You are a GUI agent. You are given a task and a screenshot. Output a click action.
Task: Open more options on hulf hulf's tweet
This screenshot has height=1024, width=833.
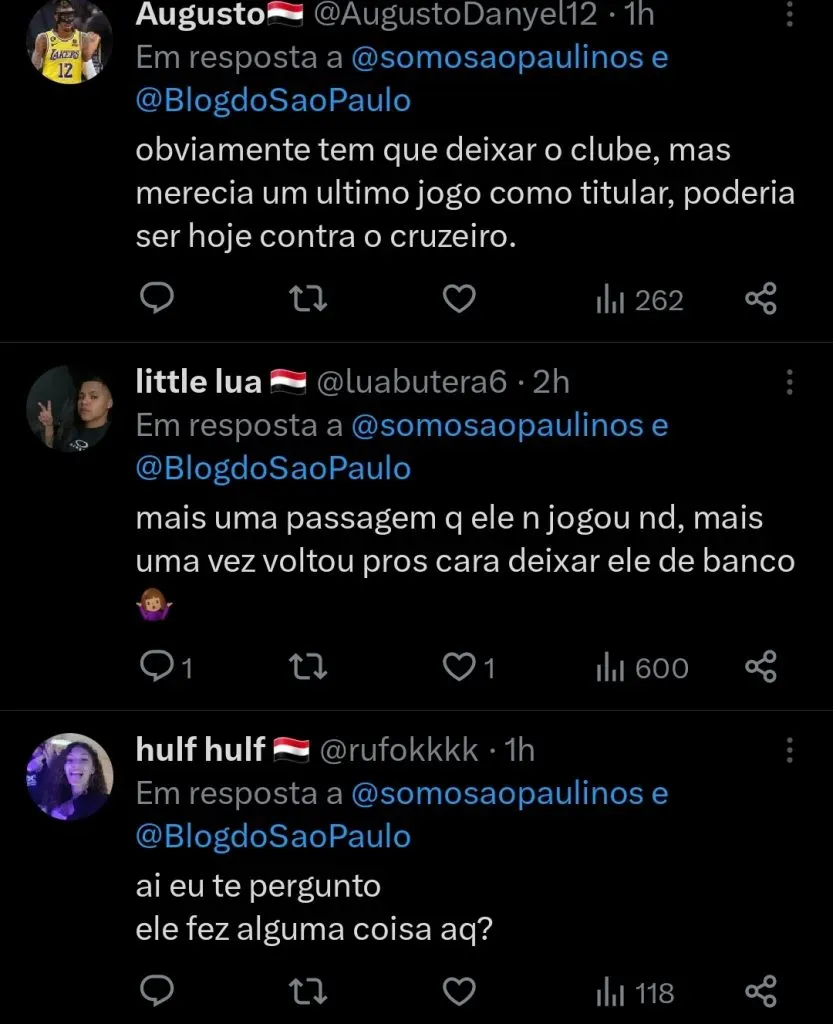(x=789, y=750)
